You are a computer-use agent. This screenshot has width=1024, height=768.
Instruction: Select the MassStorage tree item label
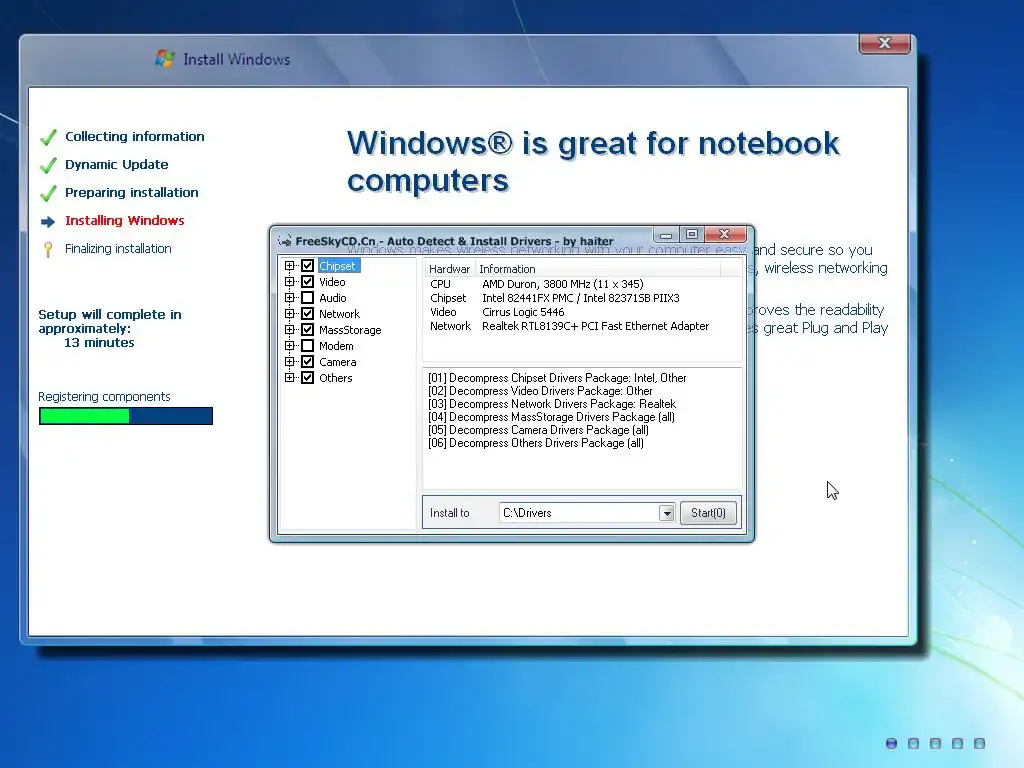point(350,330)
